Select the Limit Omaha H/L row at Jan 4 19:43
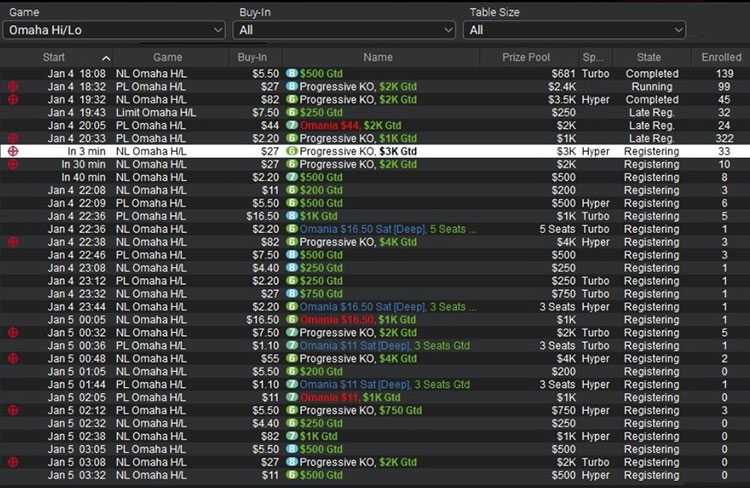The width and height of the screenshot is (750, 488). (151, 113)
